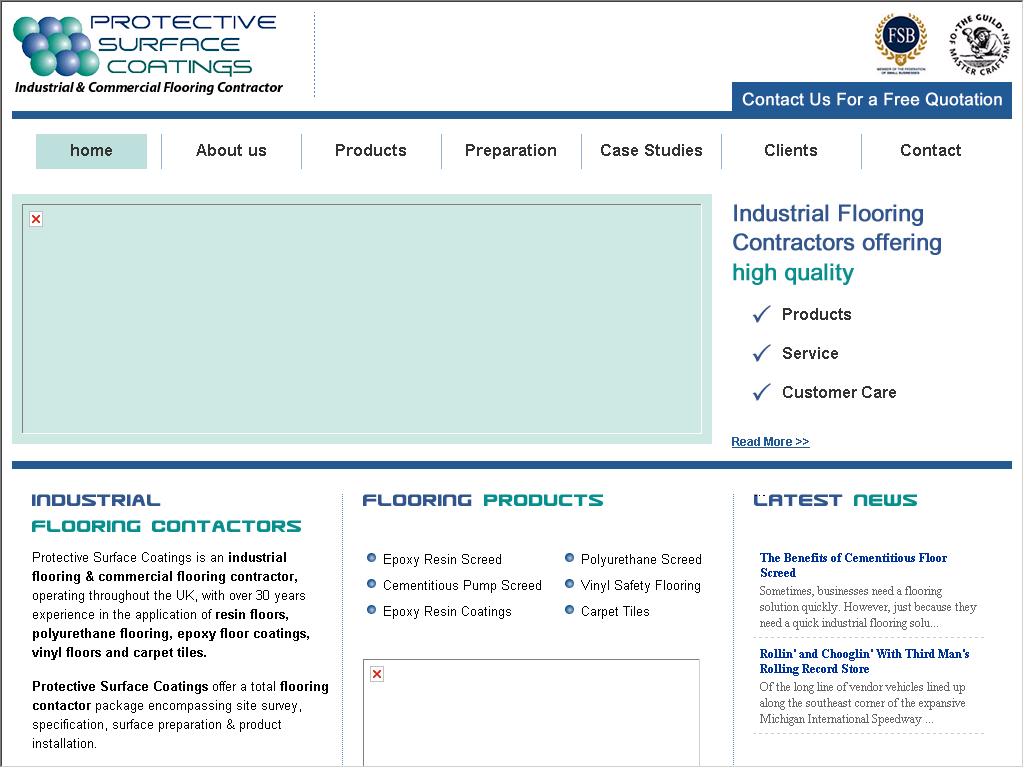Go to the Contact page
1024x768 pixels.
pos(931,151)
